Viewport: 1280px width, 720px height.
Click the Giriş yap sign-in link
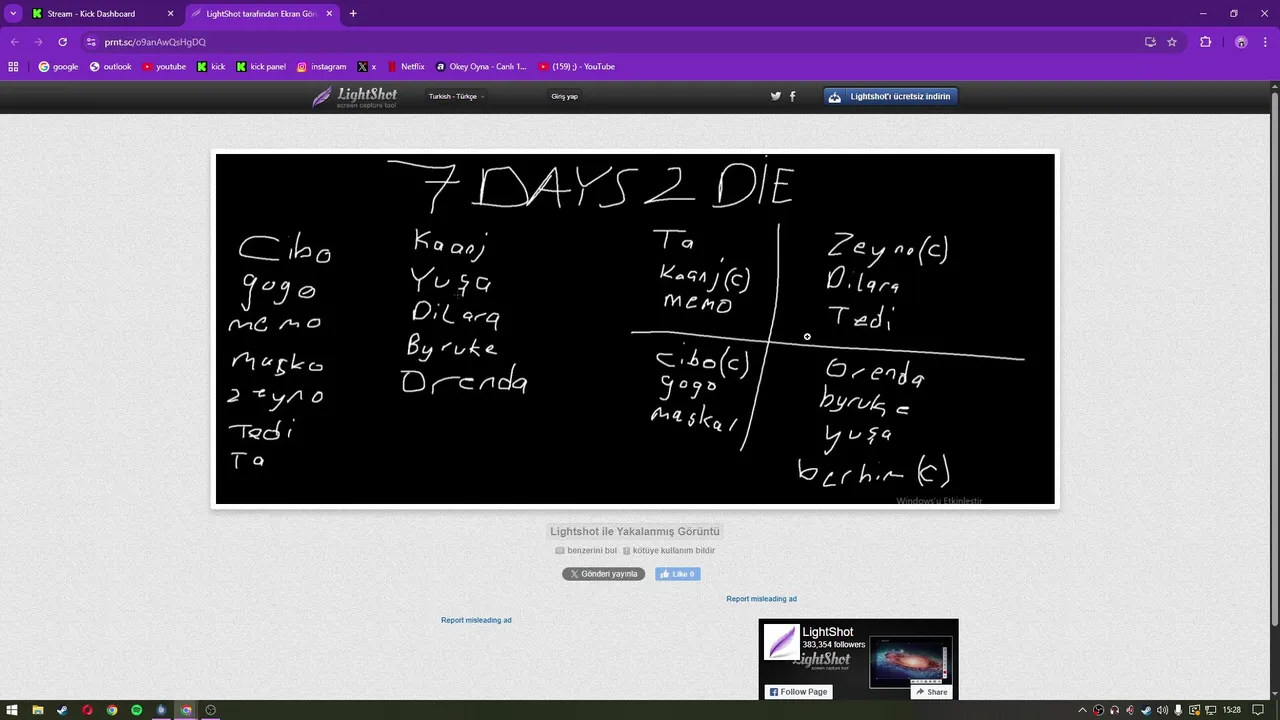[564, 97]
